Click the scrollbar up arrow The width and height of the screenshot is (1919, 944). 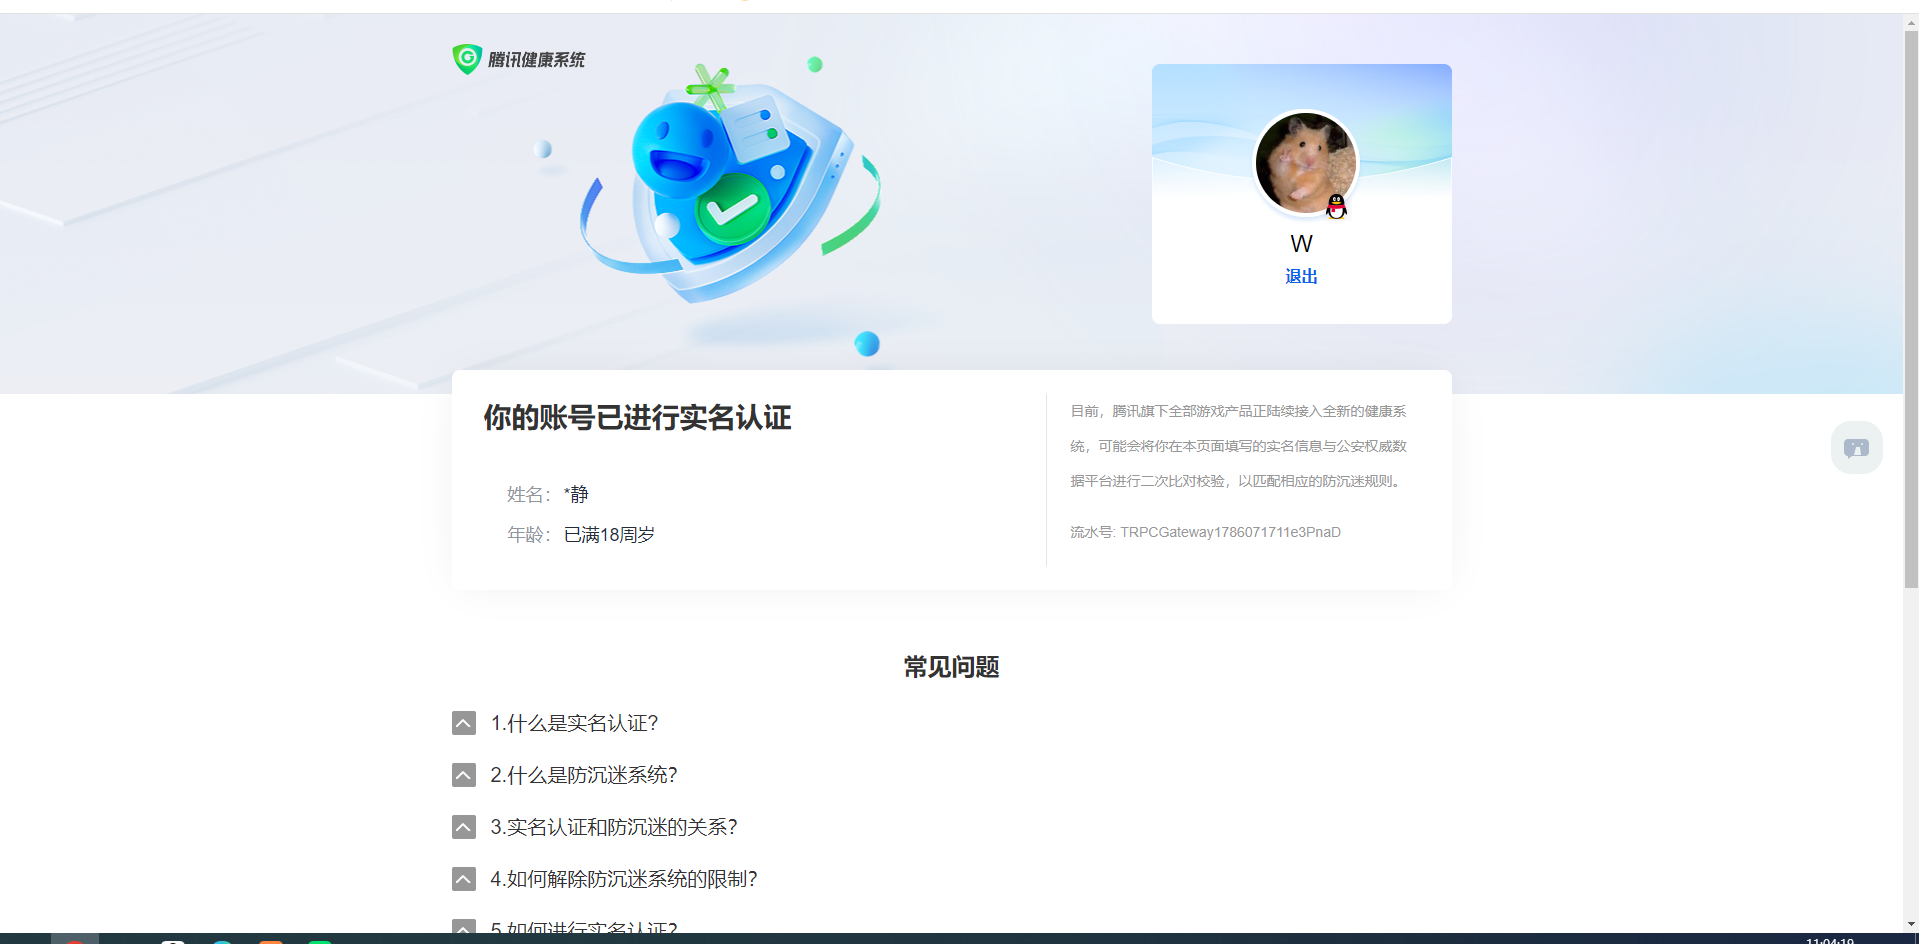pyautogui.click(x=1911, y=22)
